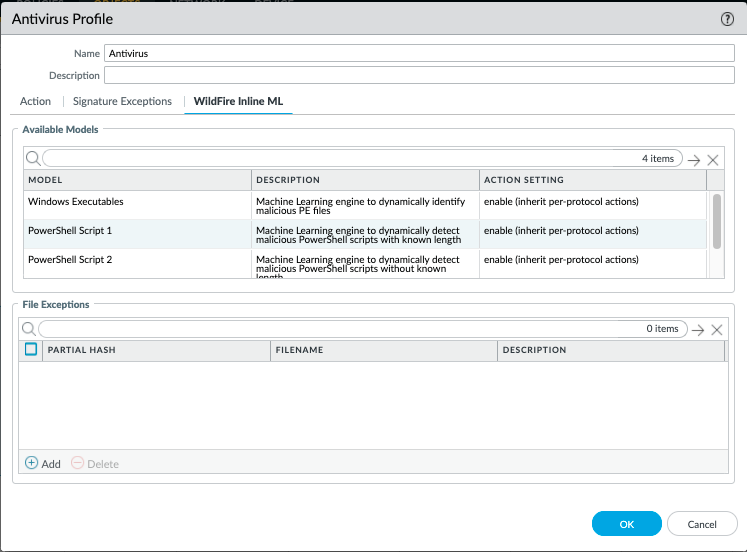The width and height of the screenshot is (747, 552).
Task: Click the Description input field
Action: click(419, 75)
